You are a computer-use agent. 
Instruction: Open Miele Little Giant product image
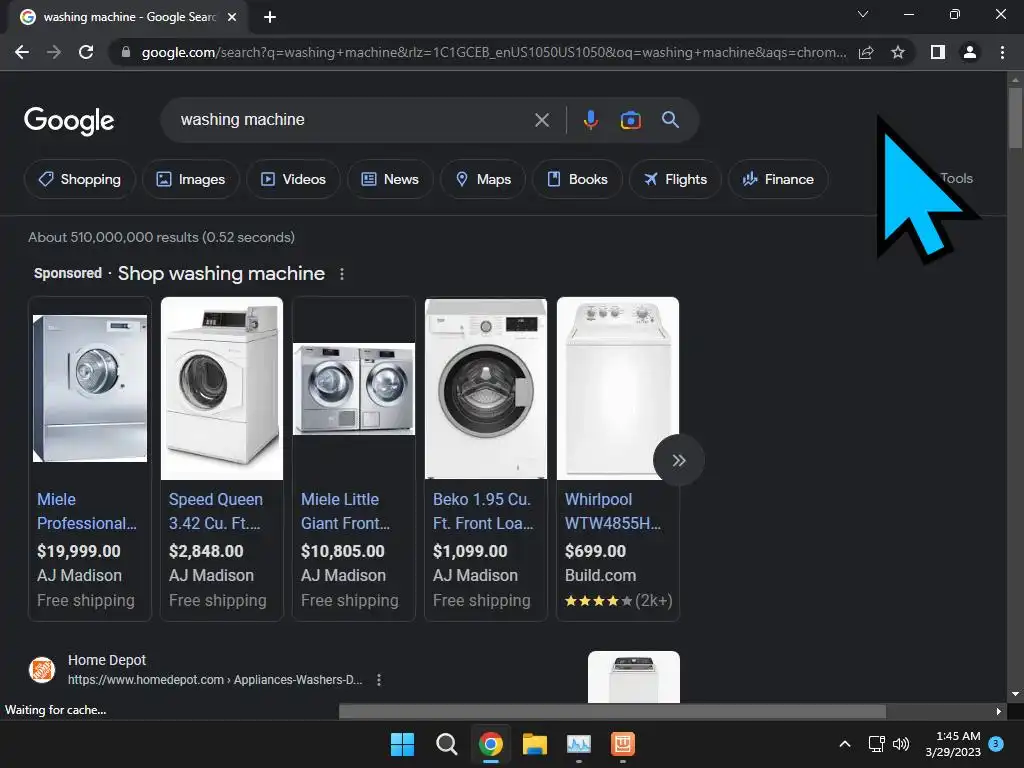click(354, 389)
